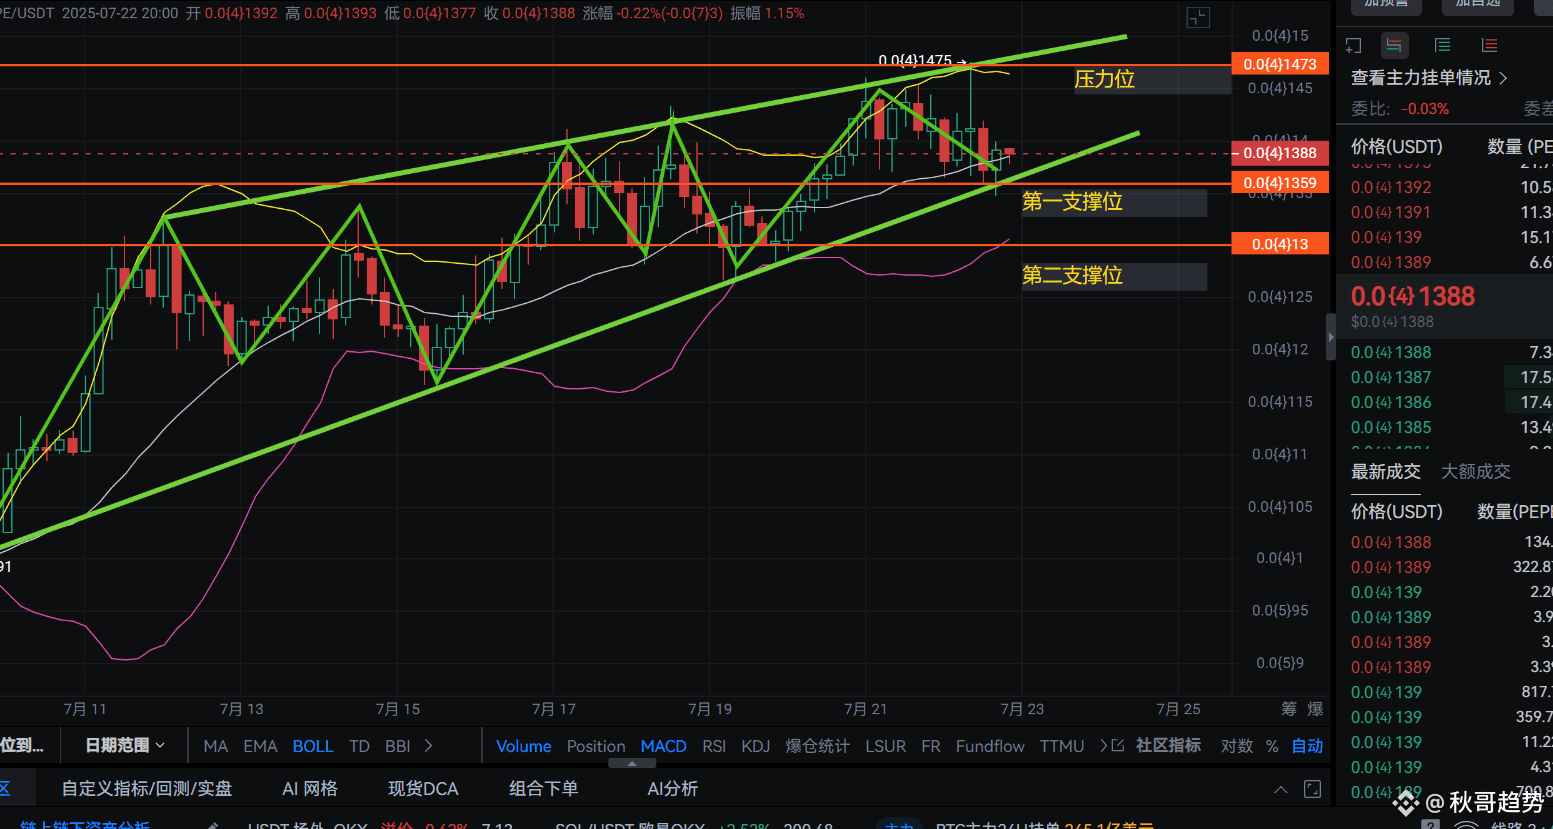
Task: Toggle the LSUR indicator
Action: 885,746
